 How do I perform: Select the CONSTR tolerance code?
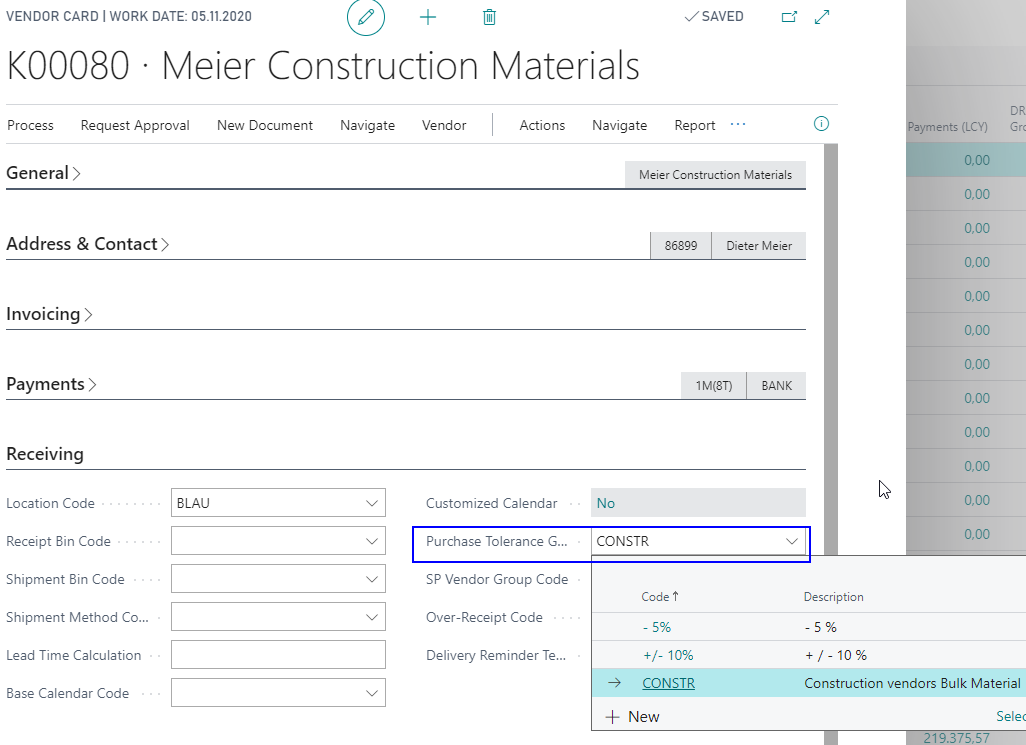point(668,683)
